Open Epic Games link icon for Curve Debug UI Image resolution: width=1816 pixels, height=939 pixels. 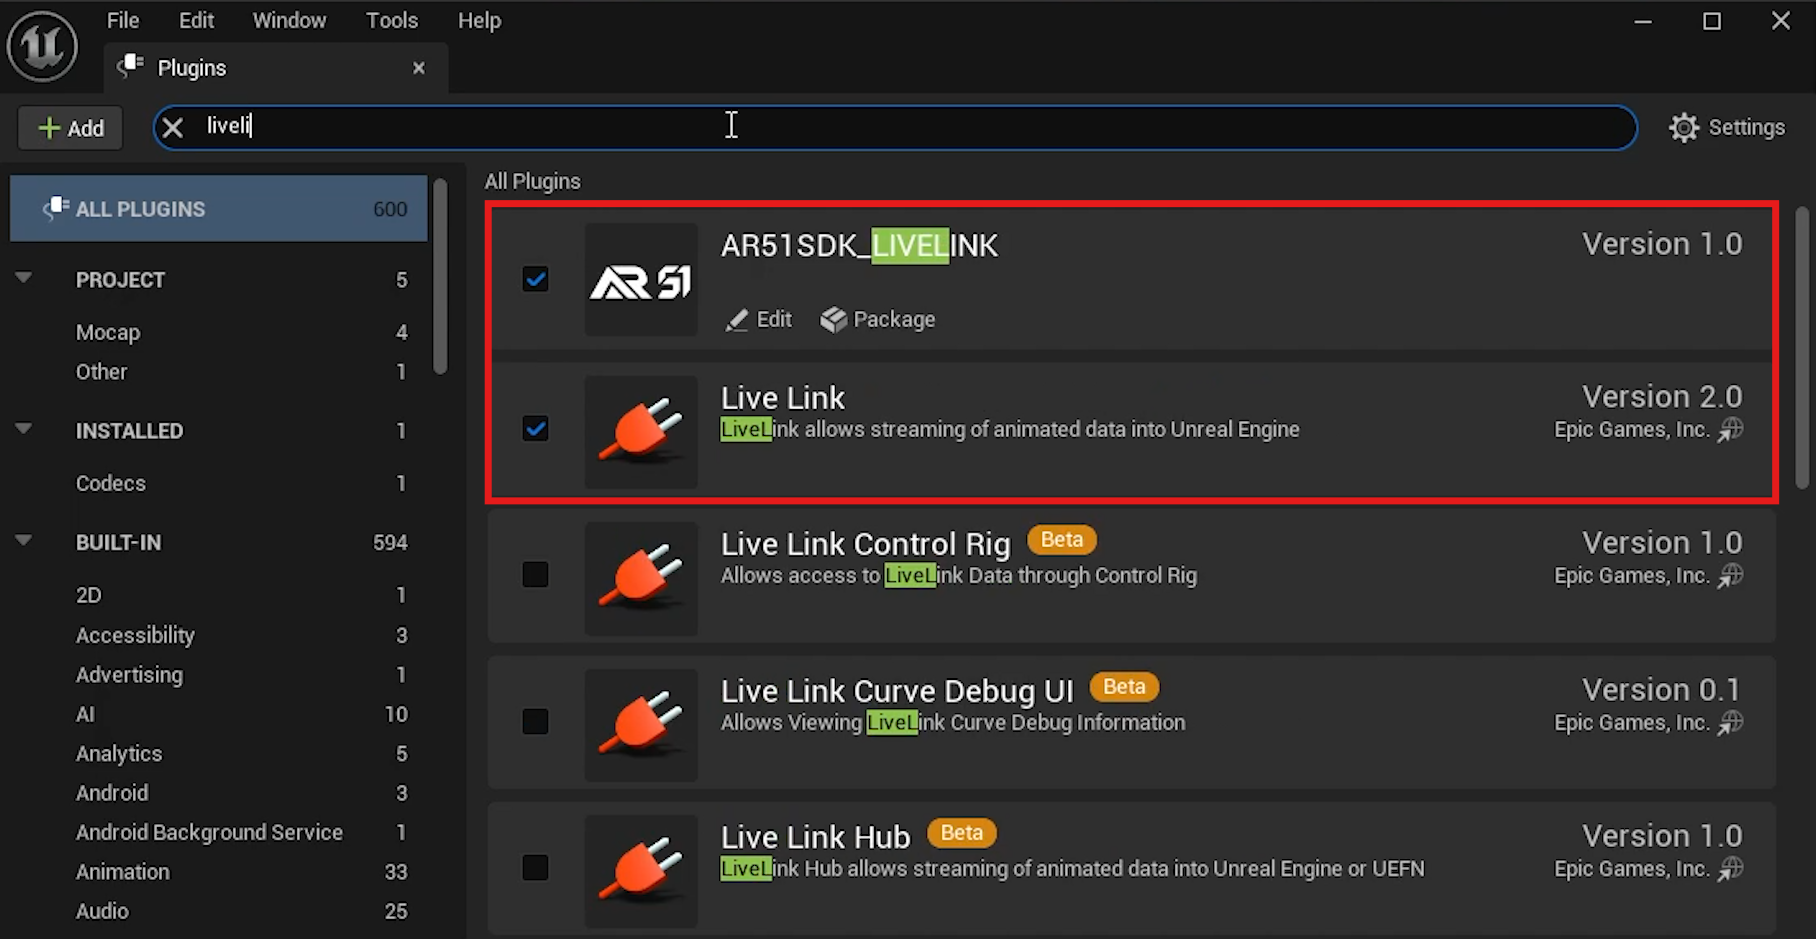(1731, 723)
